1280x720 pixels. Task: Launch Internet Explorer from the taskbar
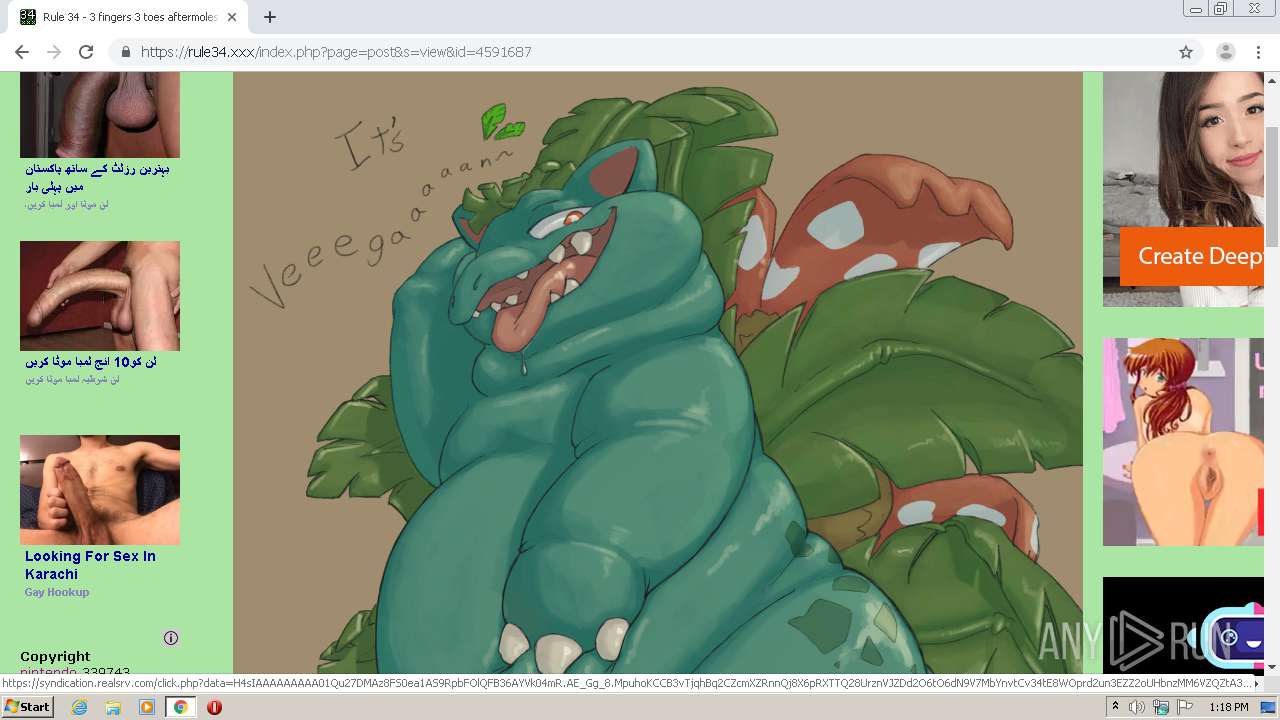(80, 707)
